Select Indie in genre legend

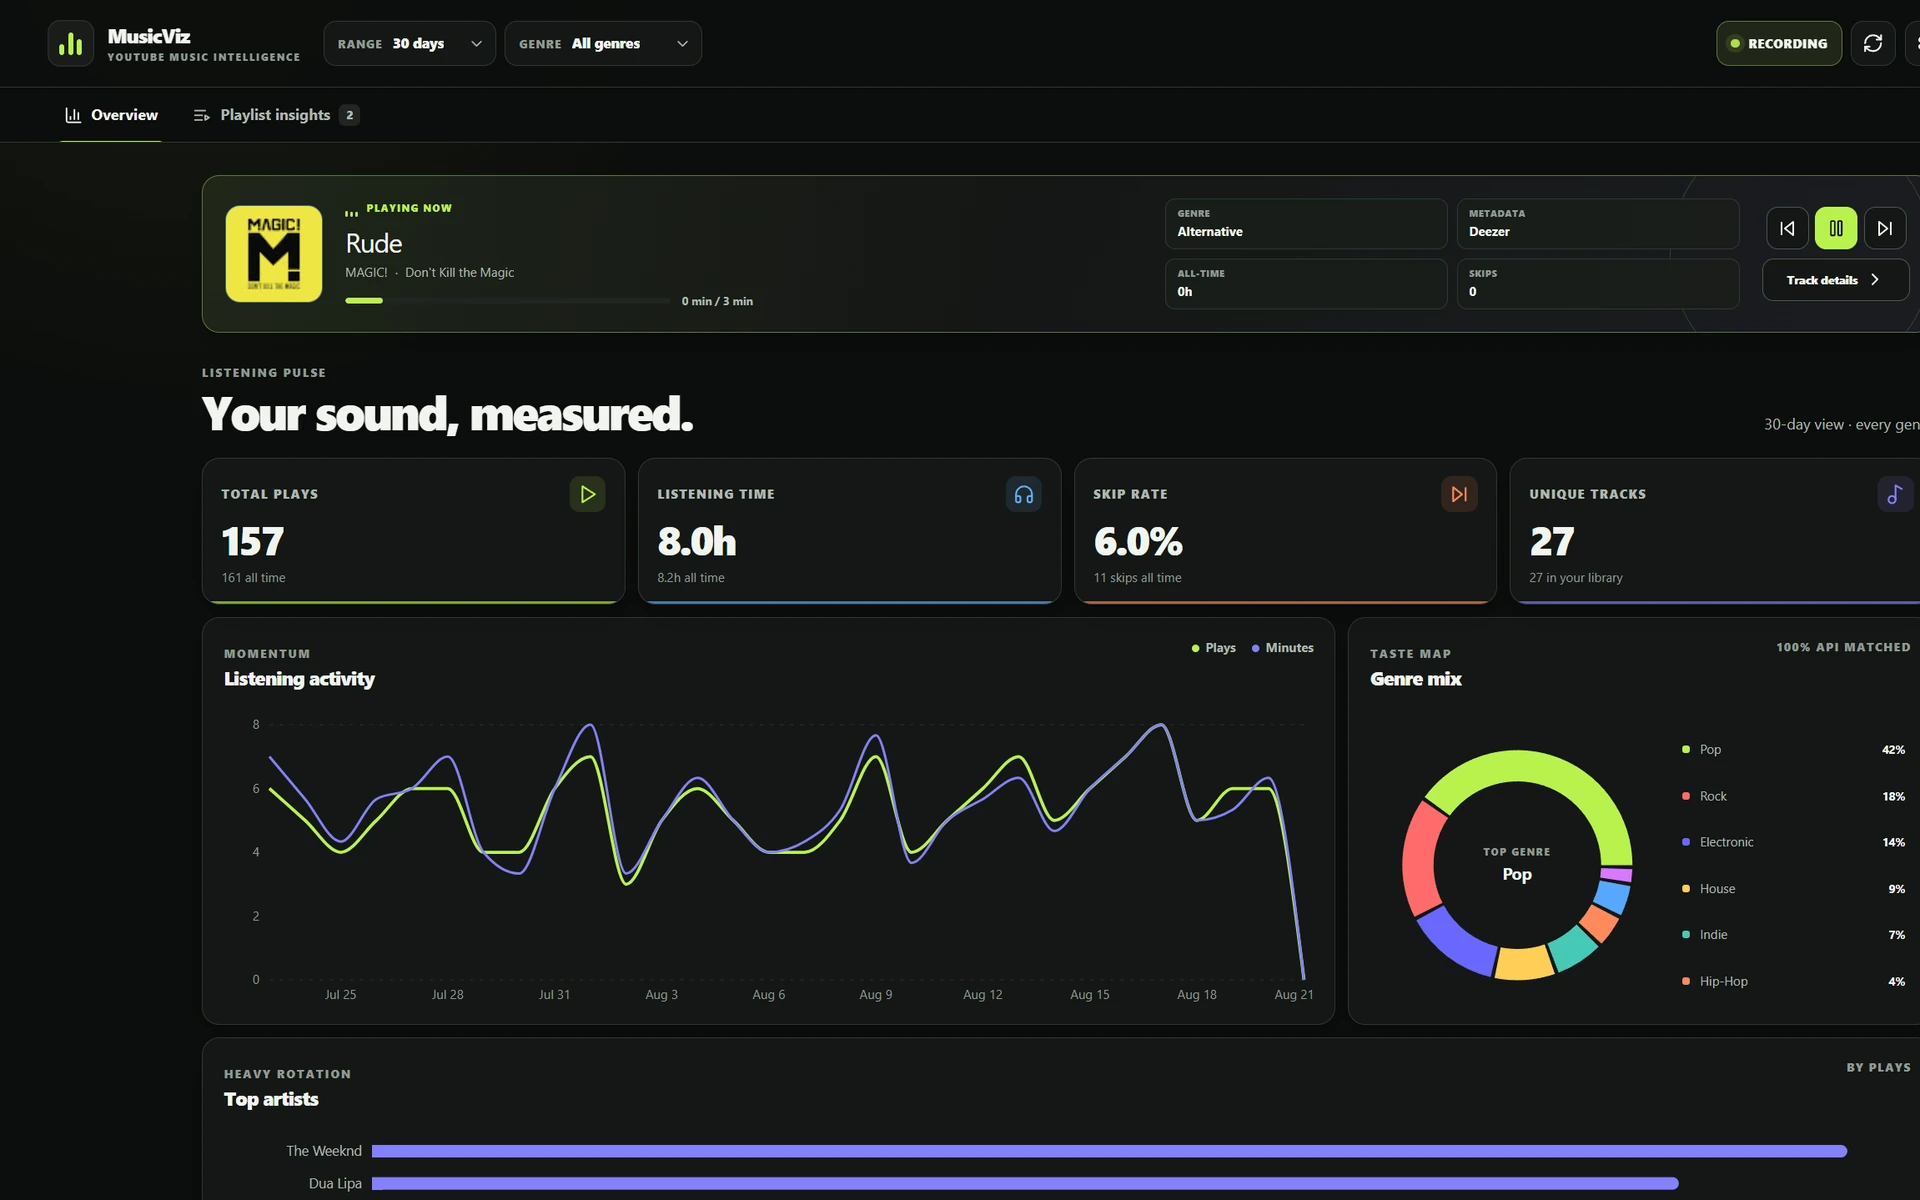(x=1794, y=935)
